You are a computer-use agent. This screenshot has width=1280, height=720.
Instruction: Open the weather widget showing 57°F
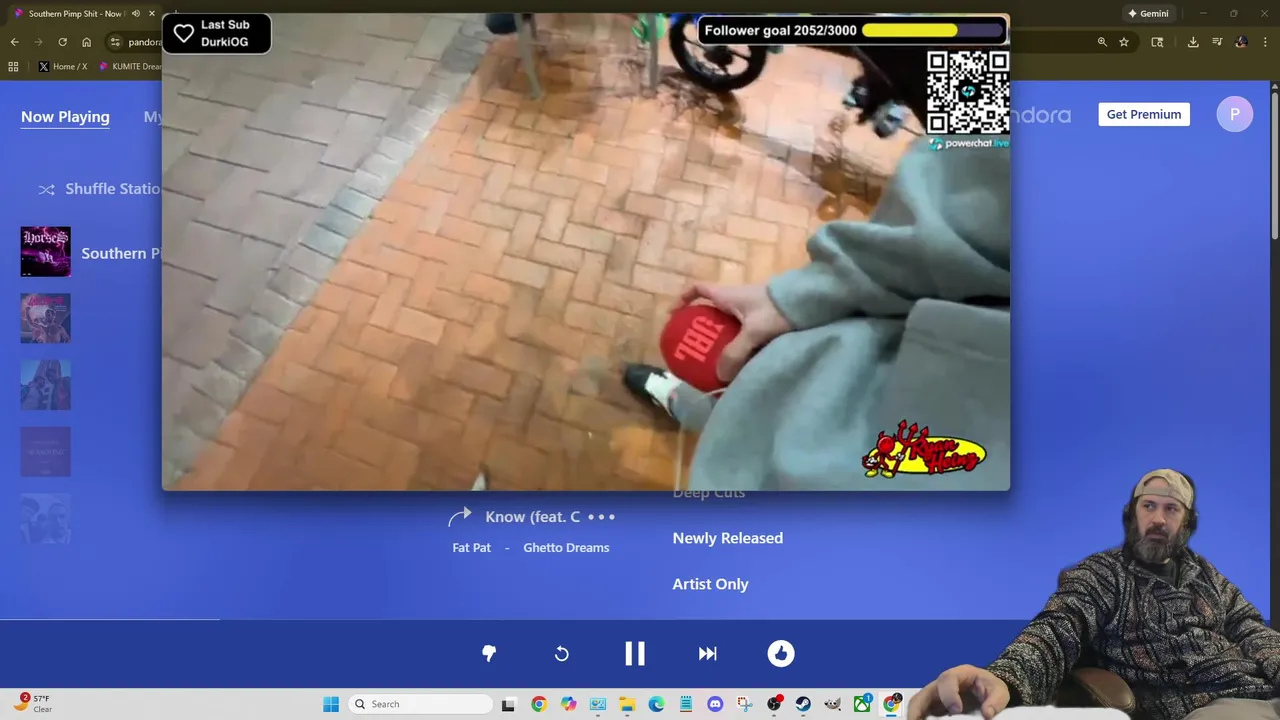33,704
